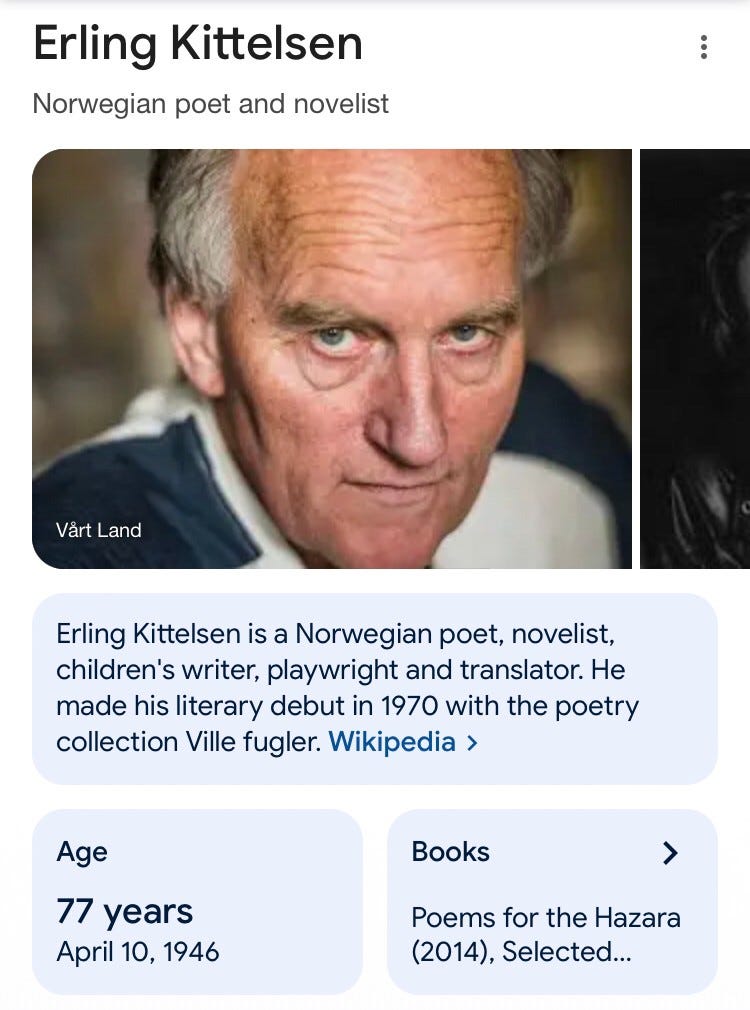Open the Books heading label
This screenshot has height=1010, width=750.
[x=450, y=852]
